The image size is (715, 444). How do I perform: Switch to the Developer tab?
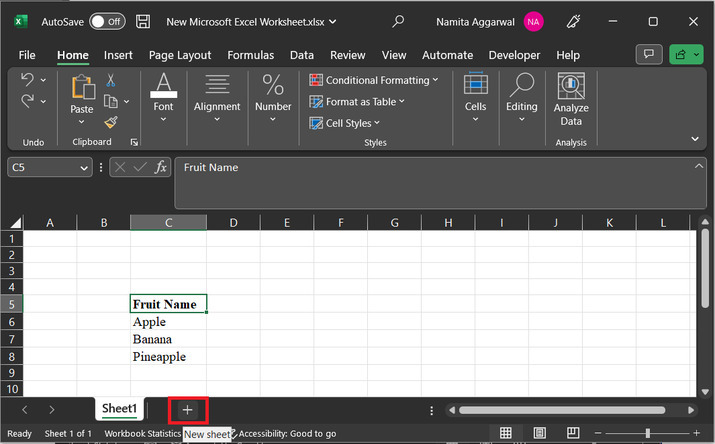point(514,55)
